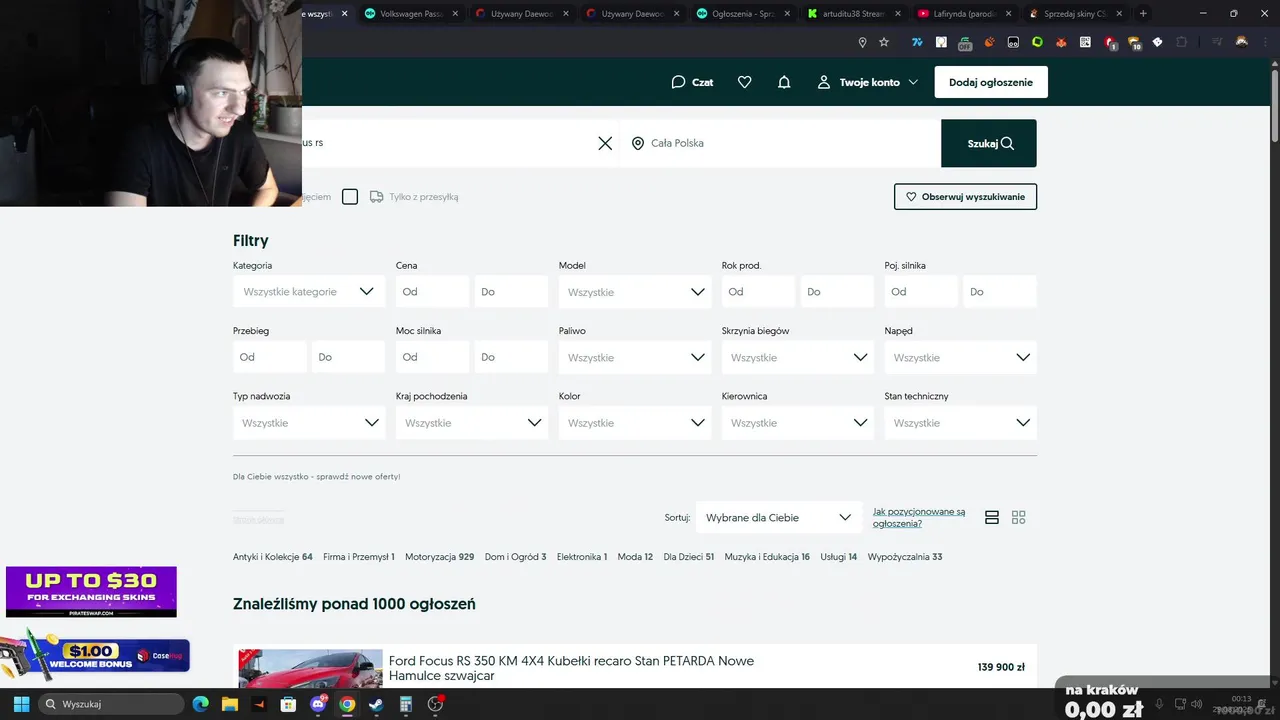
Task: Open the Chrome icon in the taskbar
Action: (347, 704)
